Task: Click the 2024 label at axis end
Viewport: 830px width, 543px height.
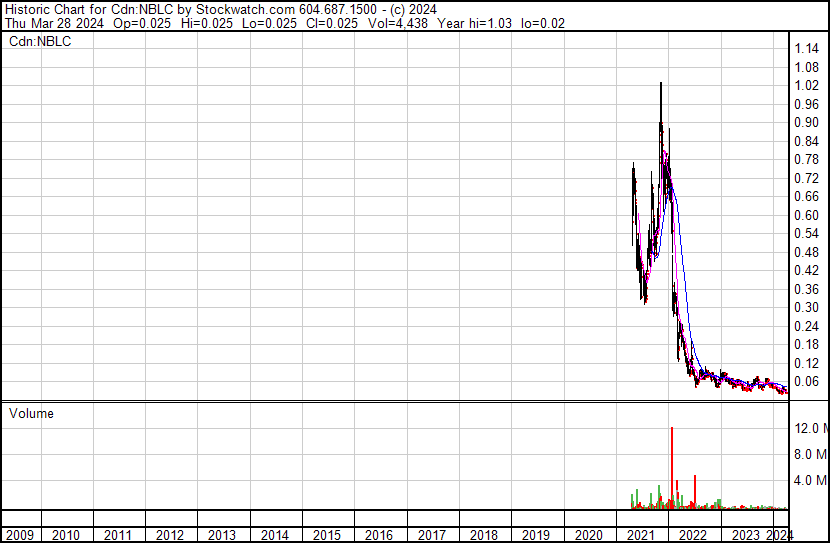Action: tap(780, 535)
